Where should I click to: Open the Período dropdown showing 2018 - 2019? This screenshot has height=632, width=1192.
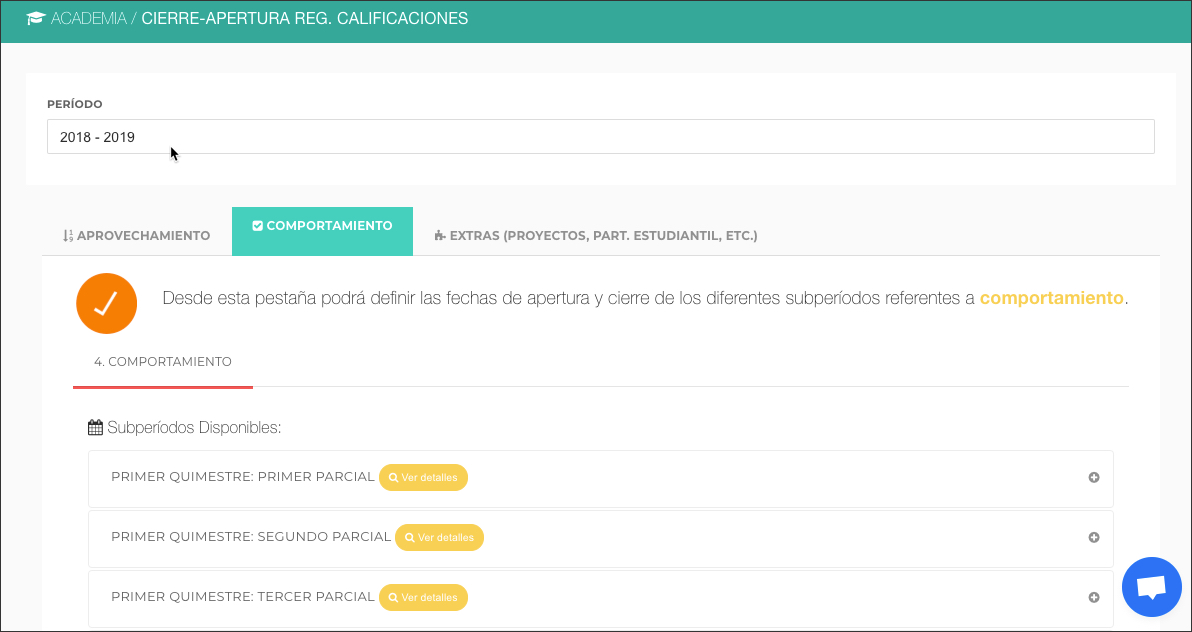tap(600, 137)
